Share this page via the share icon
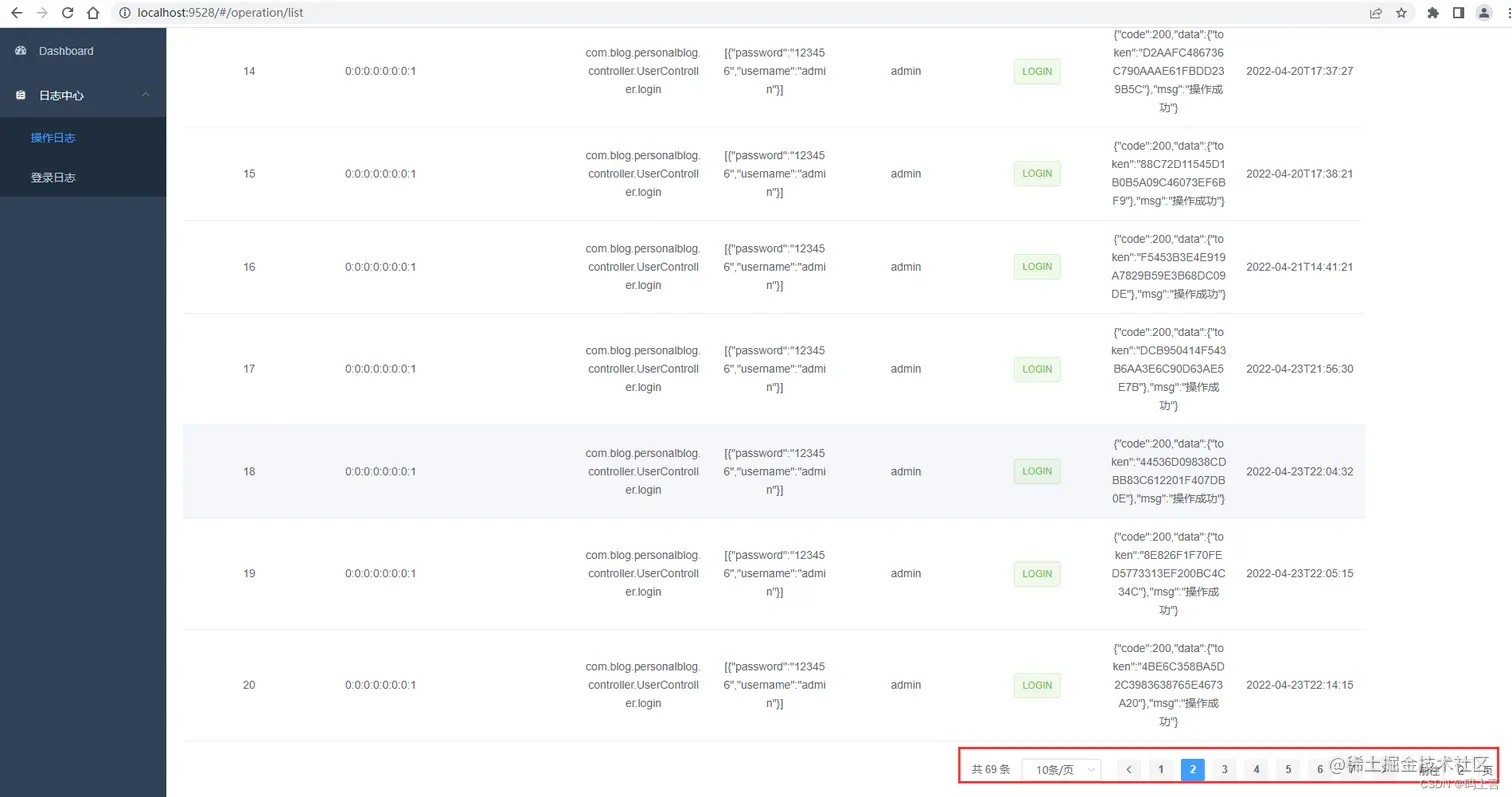 tap(1376, 13)
